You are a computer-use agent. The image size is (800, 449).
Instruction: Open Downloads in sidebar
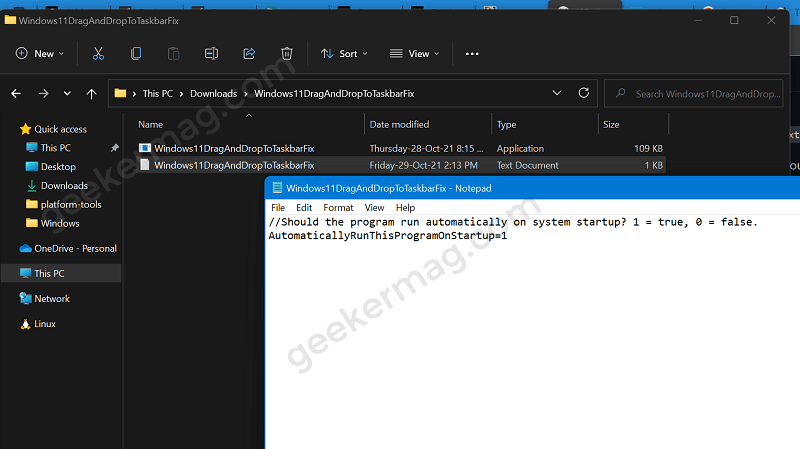(64, 185)
